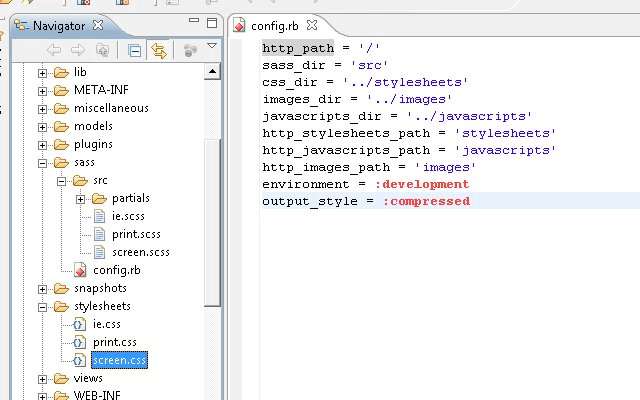This screenshot has width=640, height=400.
Task: Select the models folder icon
Action: coord(61,127)
